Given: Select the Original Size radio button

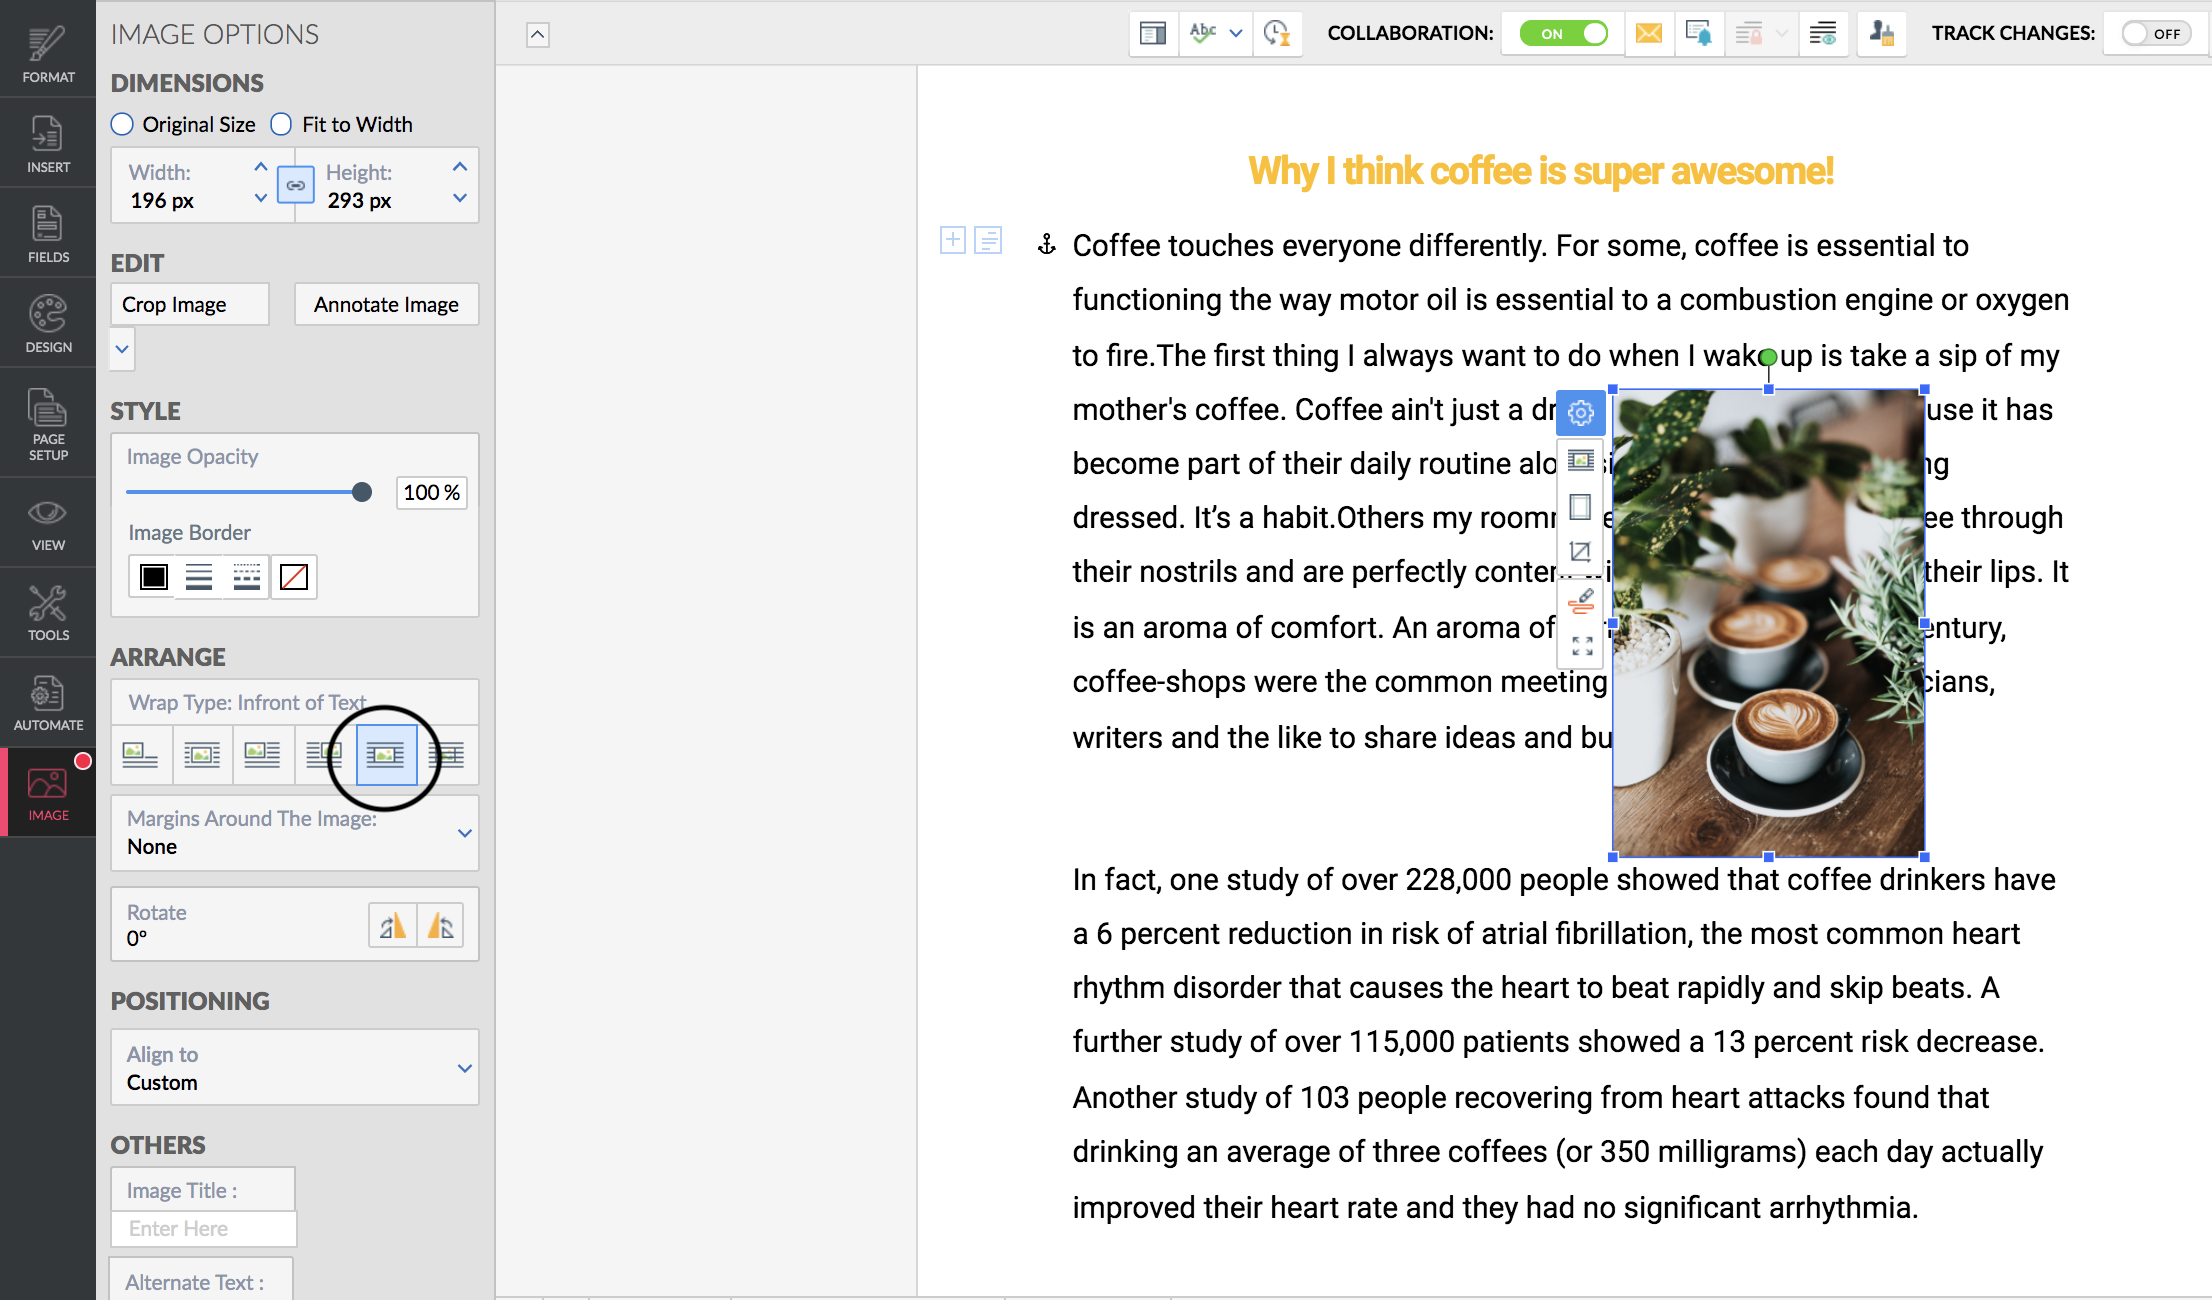Looking at the screenshot, I should pyautogui.click(x=122, y=124).
